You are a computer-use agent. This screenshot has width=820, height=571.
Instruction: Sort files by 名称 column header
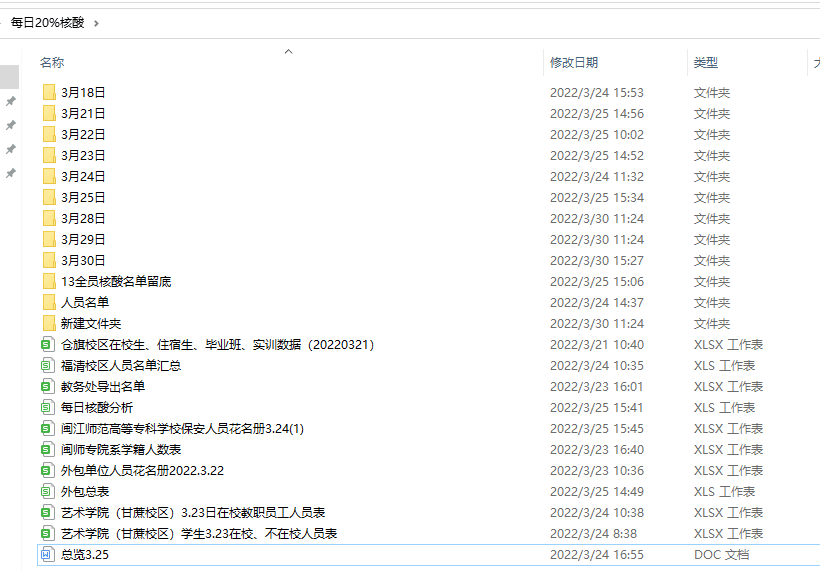pyautogui.click(x=52, y=62)
